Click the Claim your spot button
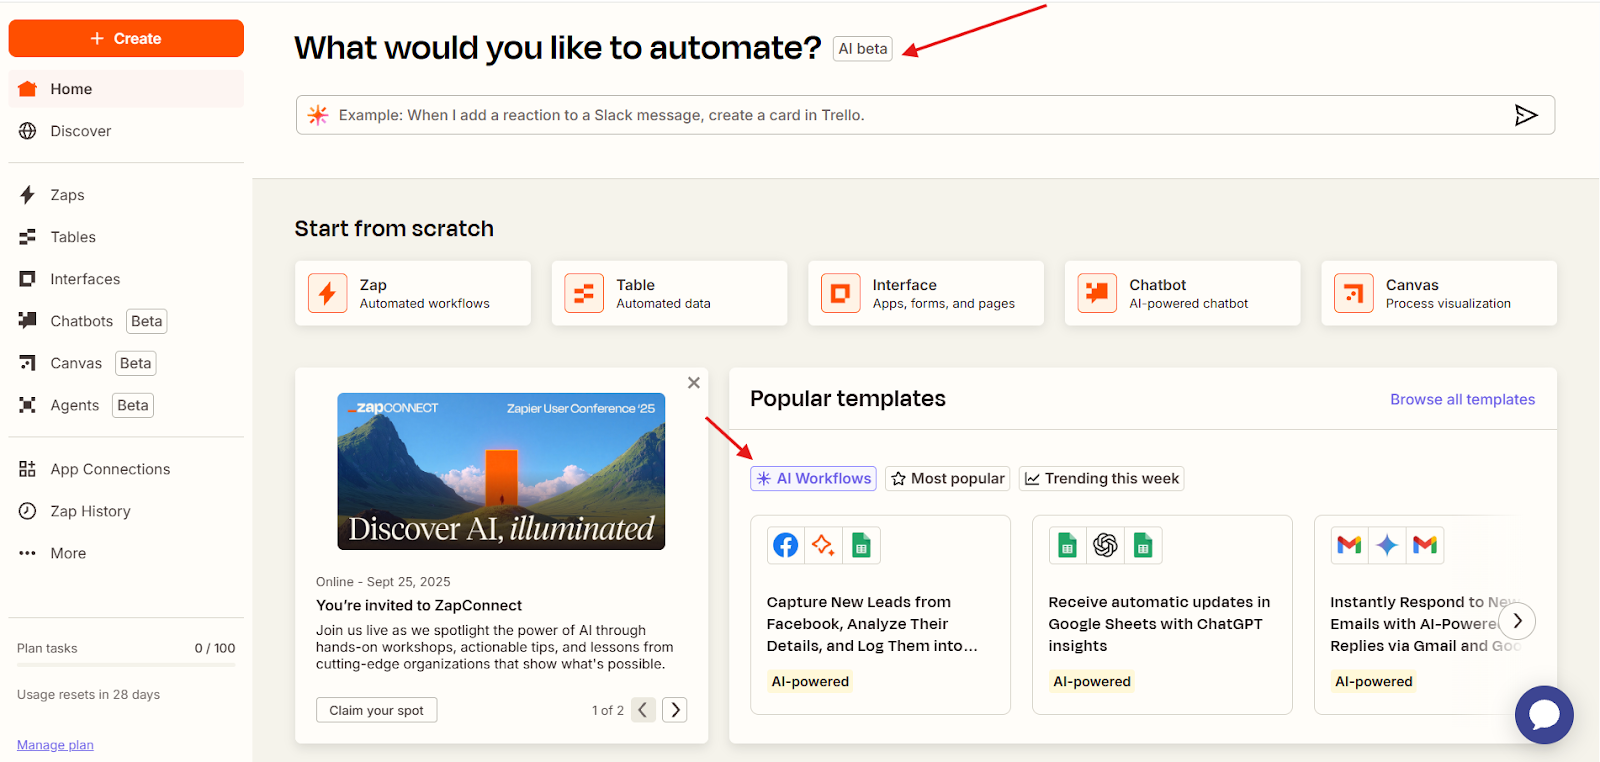 [x=377, y=710]
